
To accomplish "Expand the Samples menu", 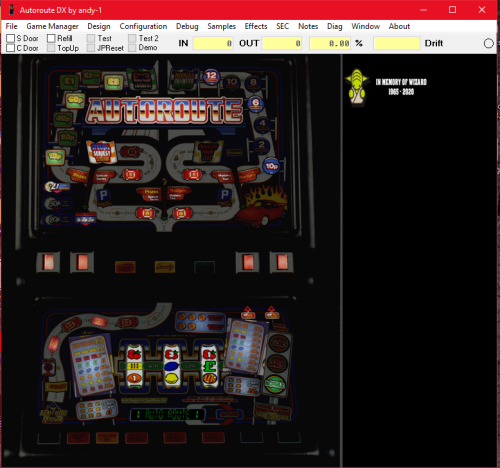I will [221, 26].
